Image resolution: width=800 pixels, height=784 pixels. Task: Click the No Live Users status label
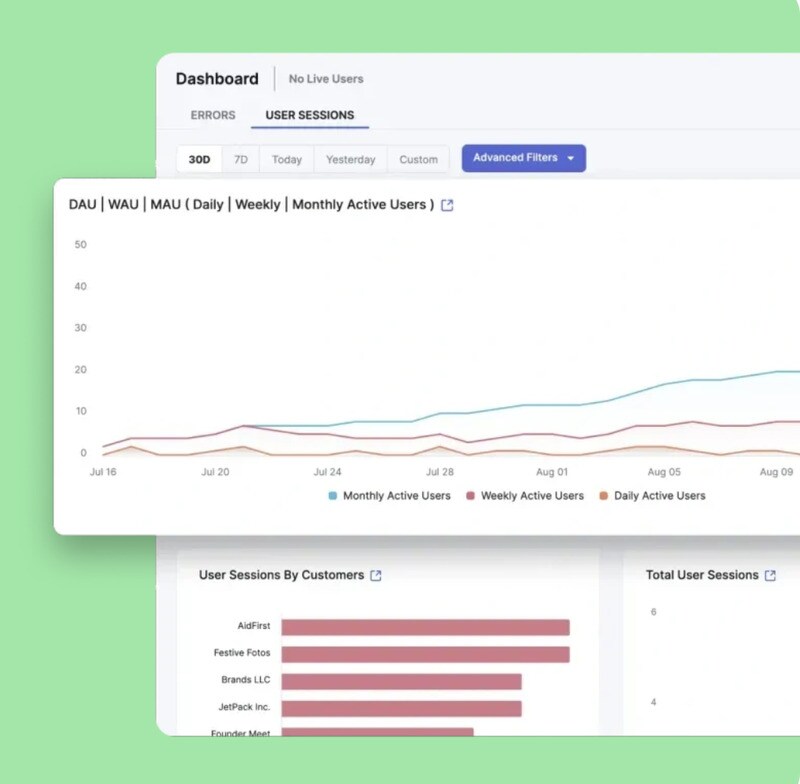click(326, 79)
